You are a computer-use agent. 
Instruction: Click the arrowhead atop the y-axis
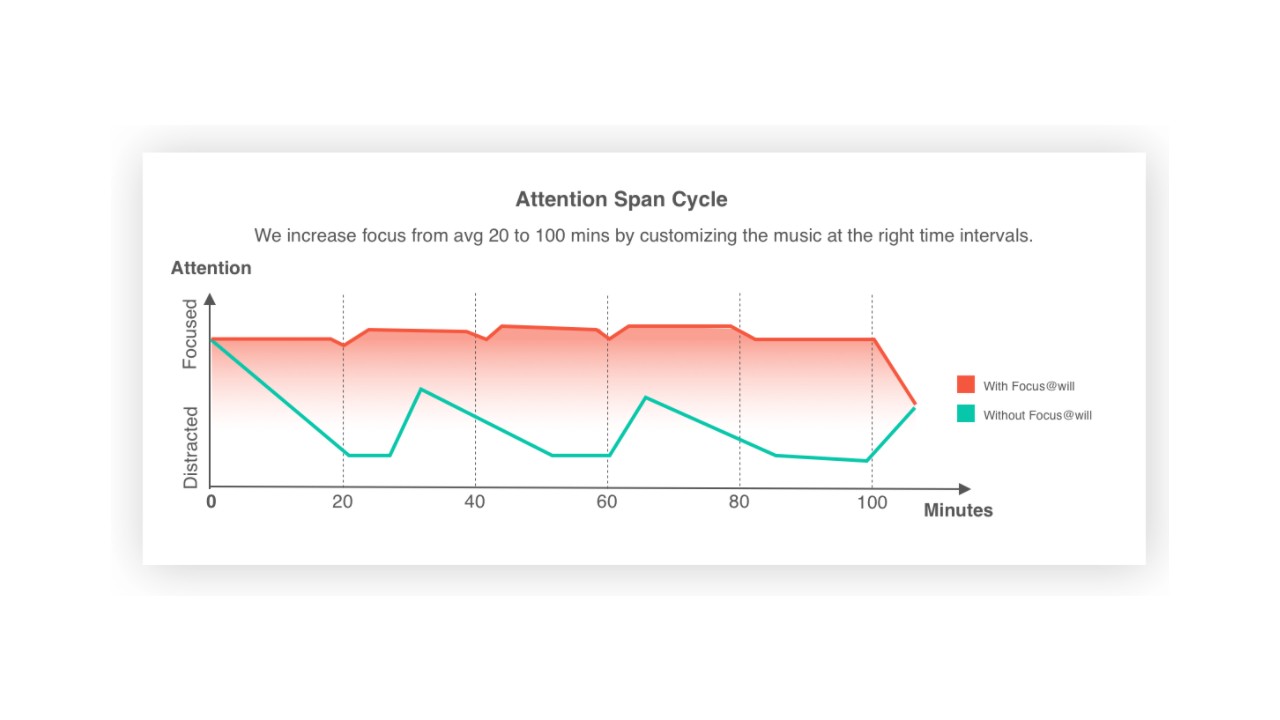(x=210, y=298)
